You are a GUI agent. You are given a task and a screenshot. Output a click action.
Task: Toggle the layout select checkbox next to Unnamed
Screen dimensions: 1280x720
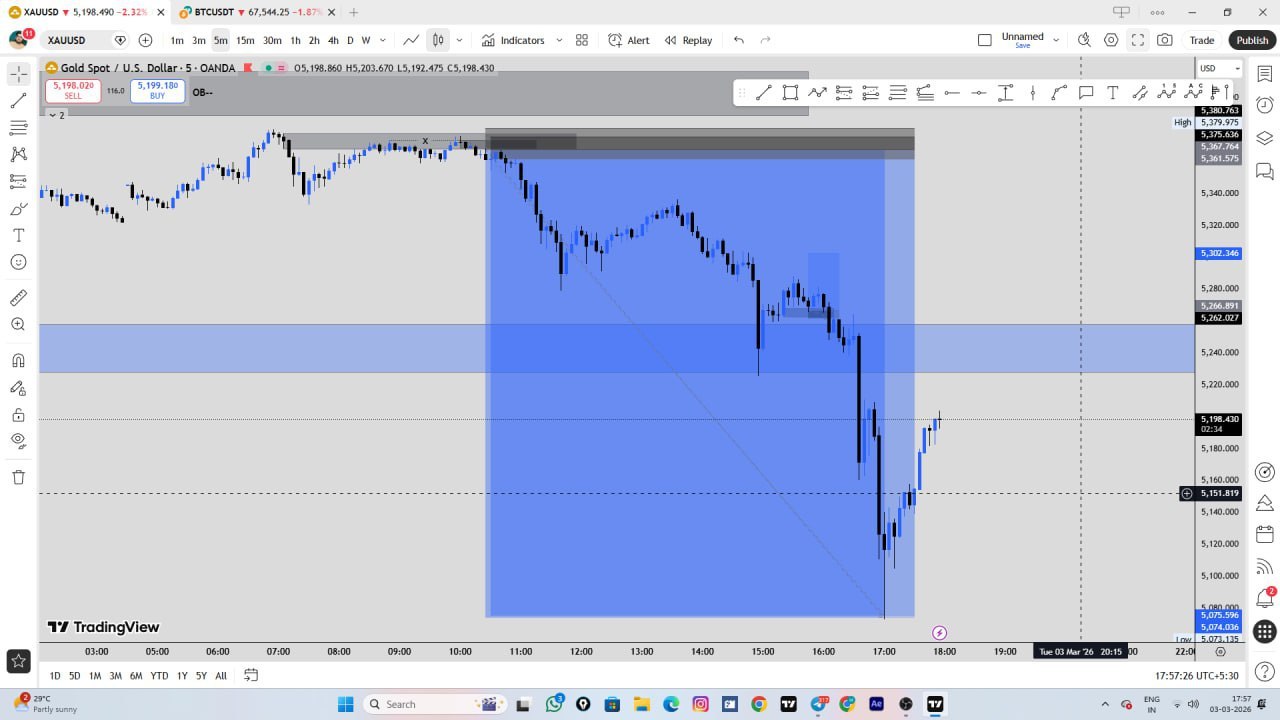984,40
